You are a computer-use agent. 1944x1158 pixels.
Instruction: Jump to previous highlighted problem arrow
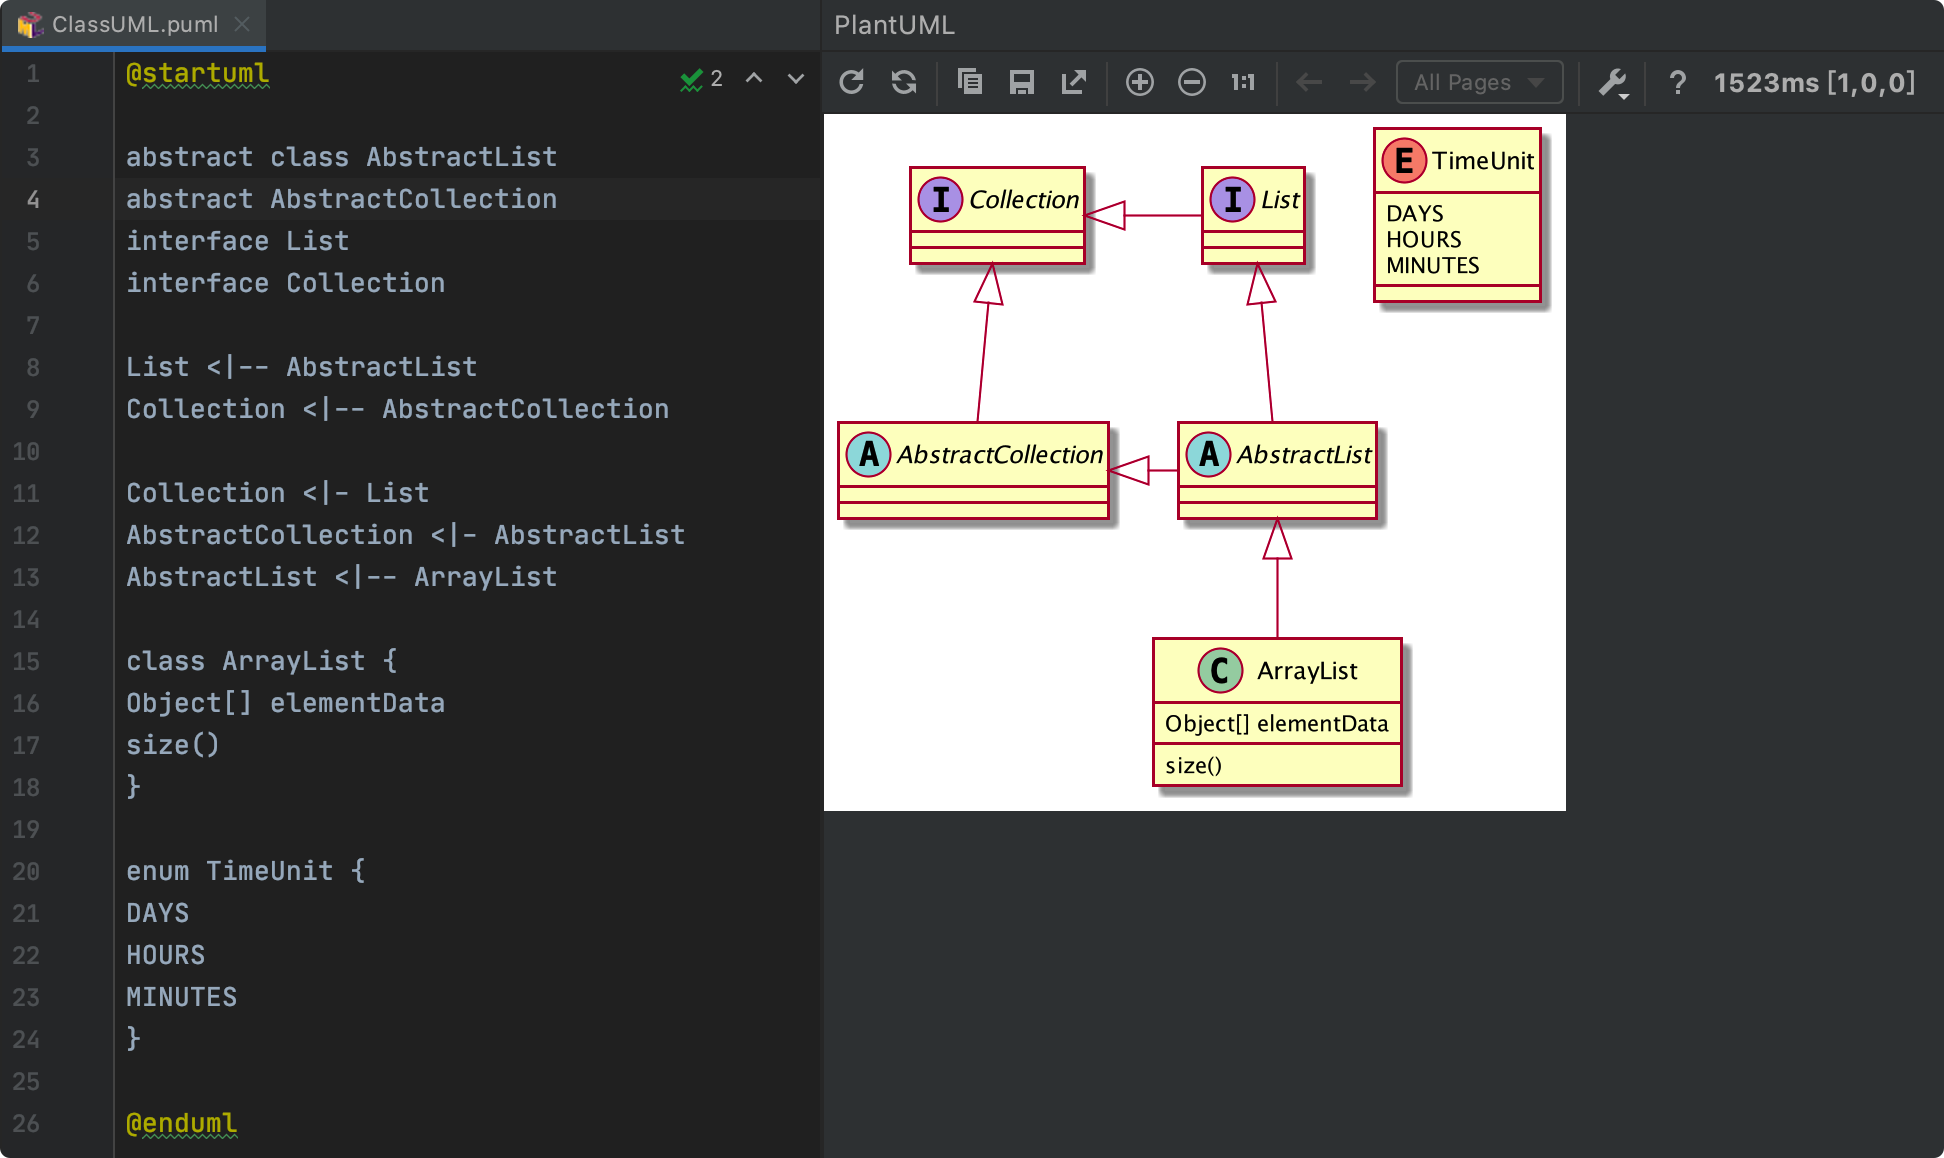click(x=754, y=78)
